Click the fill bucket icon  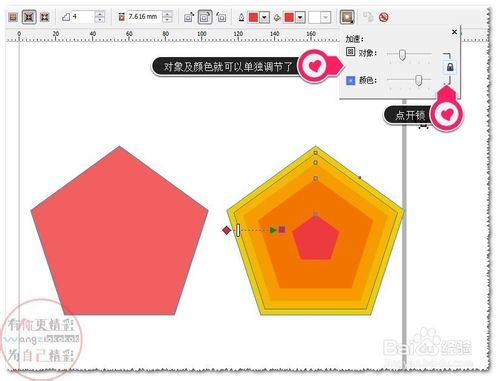tap(277, 18)
